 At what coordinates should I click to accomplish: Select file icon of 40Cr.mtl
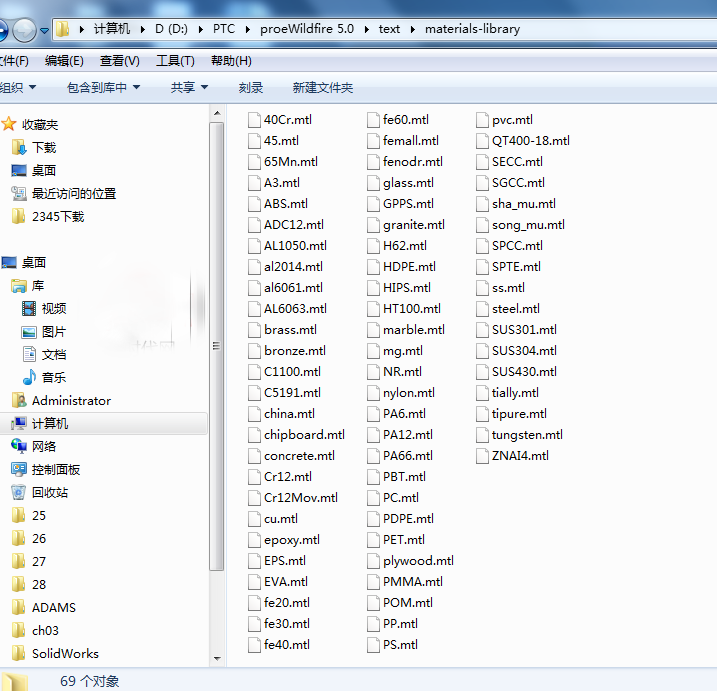pos(254,120)
